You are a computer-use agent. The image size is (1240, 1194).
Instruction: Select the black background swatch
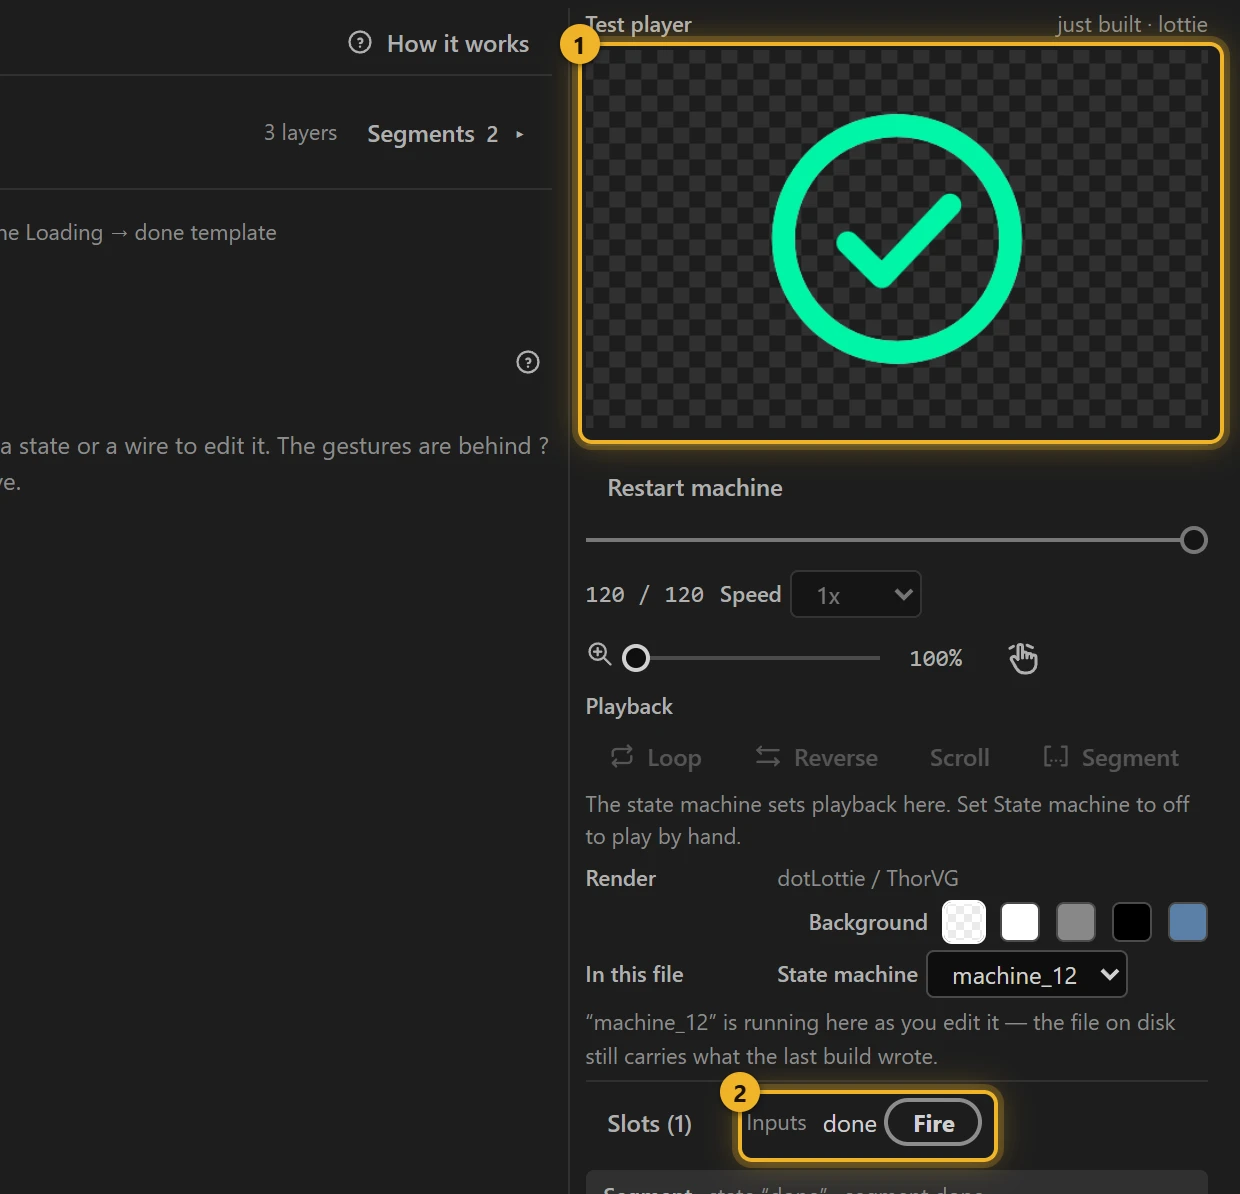(1132, 922)
